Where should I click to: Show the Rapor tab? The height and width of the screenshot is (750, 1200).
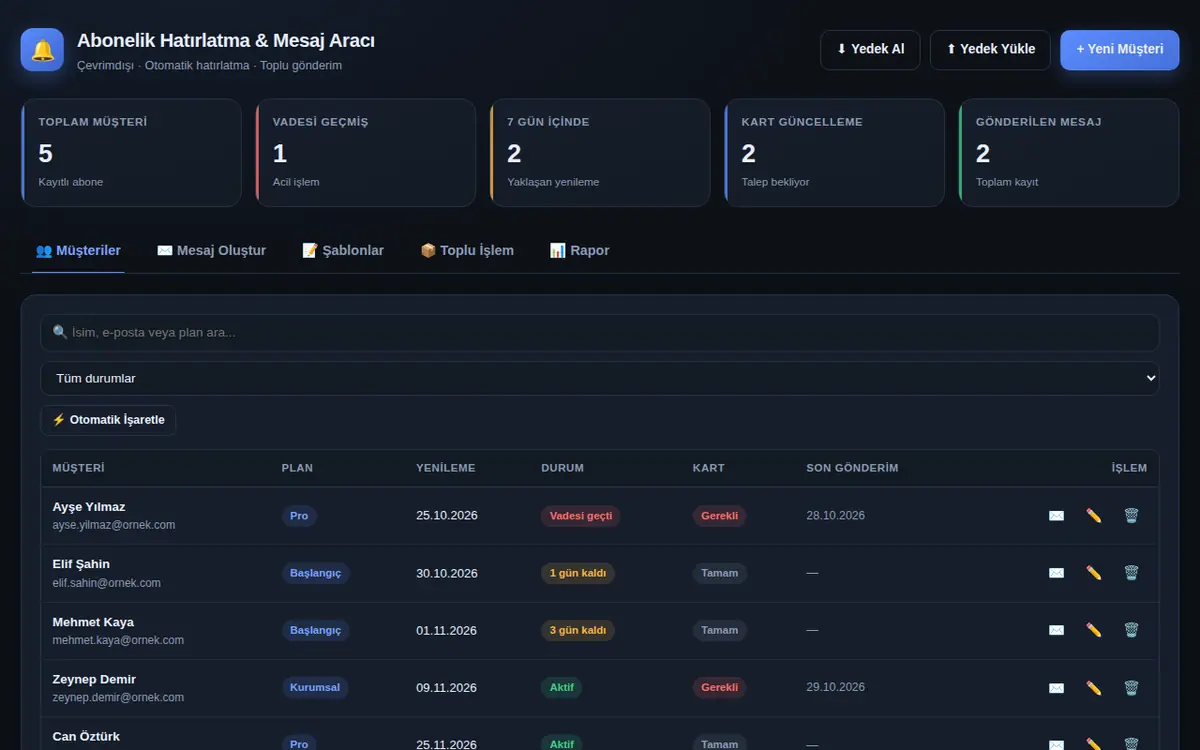point(580,251)
